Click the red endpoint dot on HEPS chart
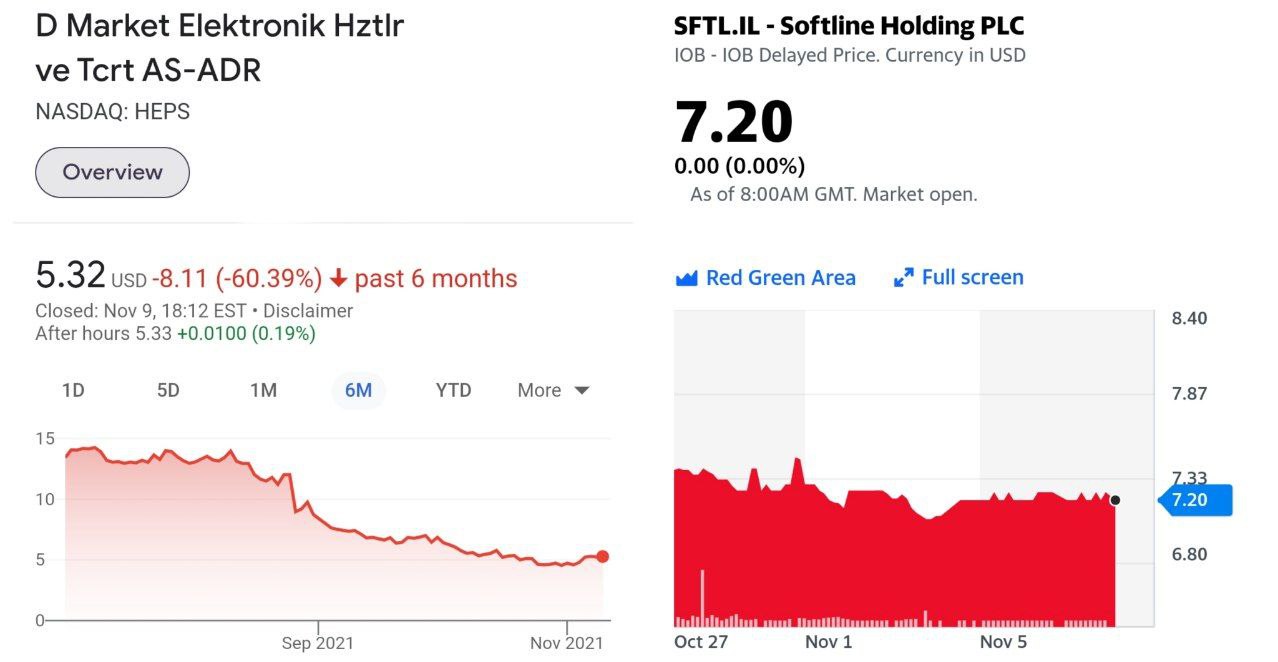This screenshot has height=662, width=1278. click(x=602, y=557)
